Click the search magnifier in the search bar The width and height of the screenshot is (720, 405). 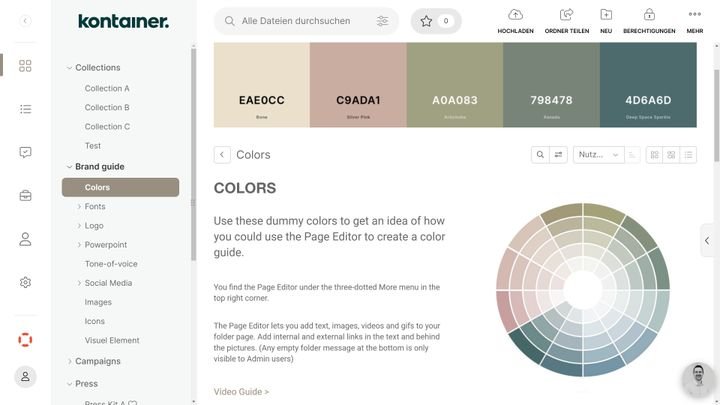click(x=230, y=21)
